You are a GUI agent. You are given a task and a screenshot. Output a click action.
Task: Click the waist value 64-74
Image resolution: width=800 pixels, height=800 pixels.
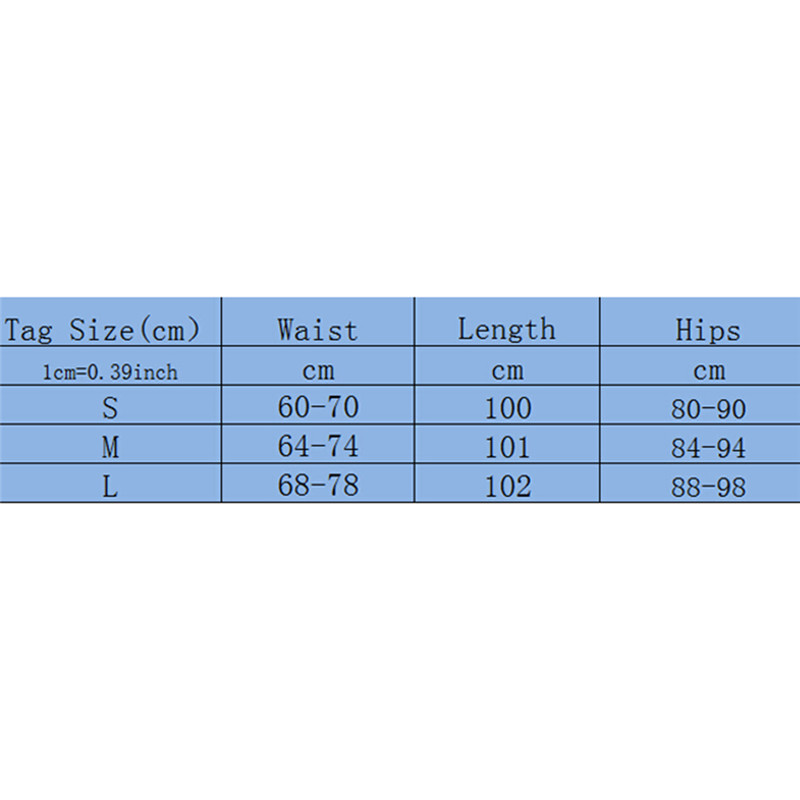317,447
